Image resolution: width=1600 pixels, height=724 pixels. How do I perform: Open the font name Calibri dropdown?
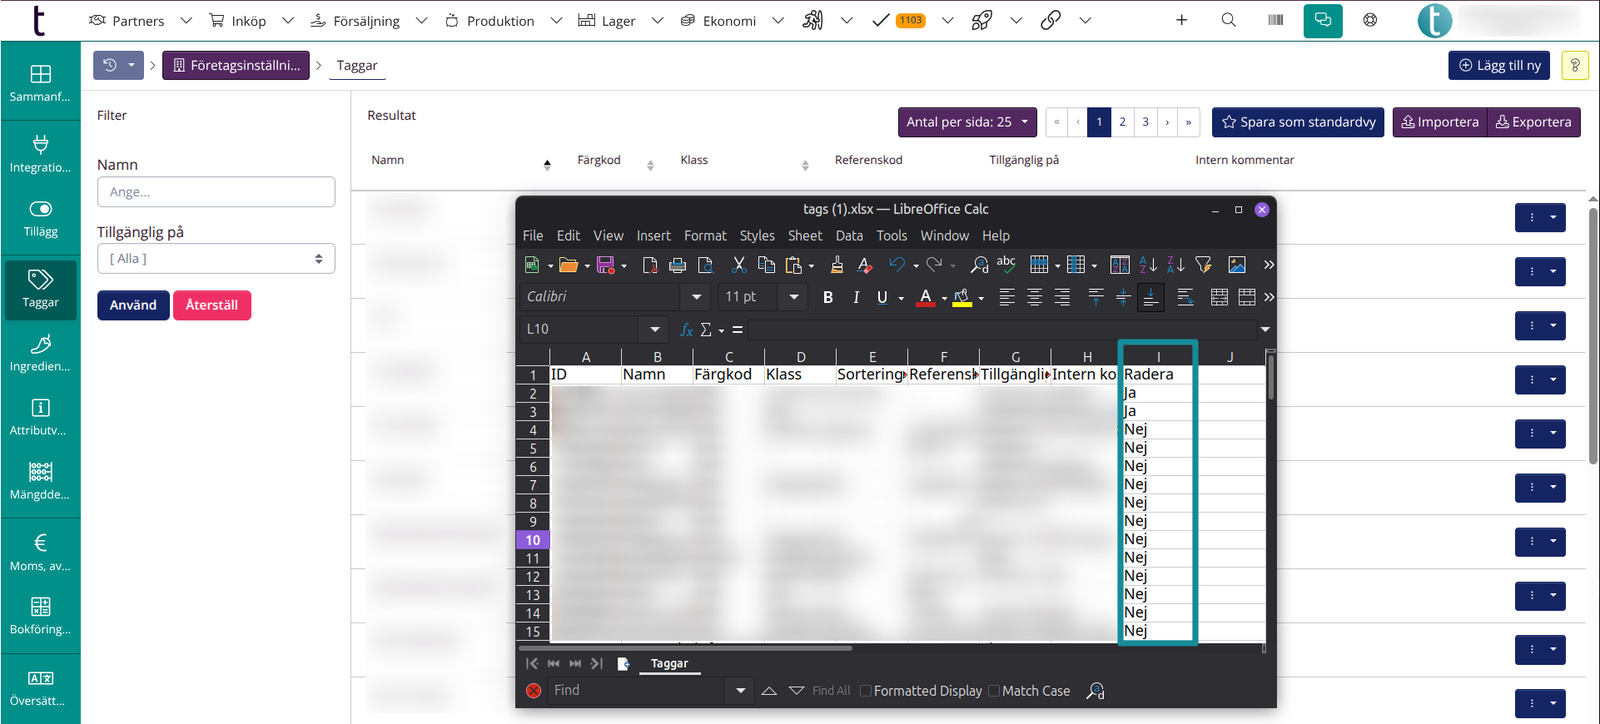click(x=697, y=297)
